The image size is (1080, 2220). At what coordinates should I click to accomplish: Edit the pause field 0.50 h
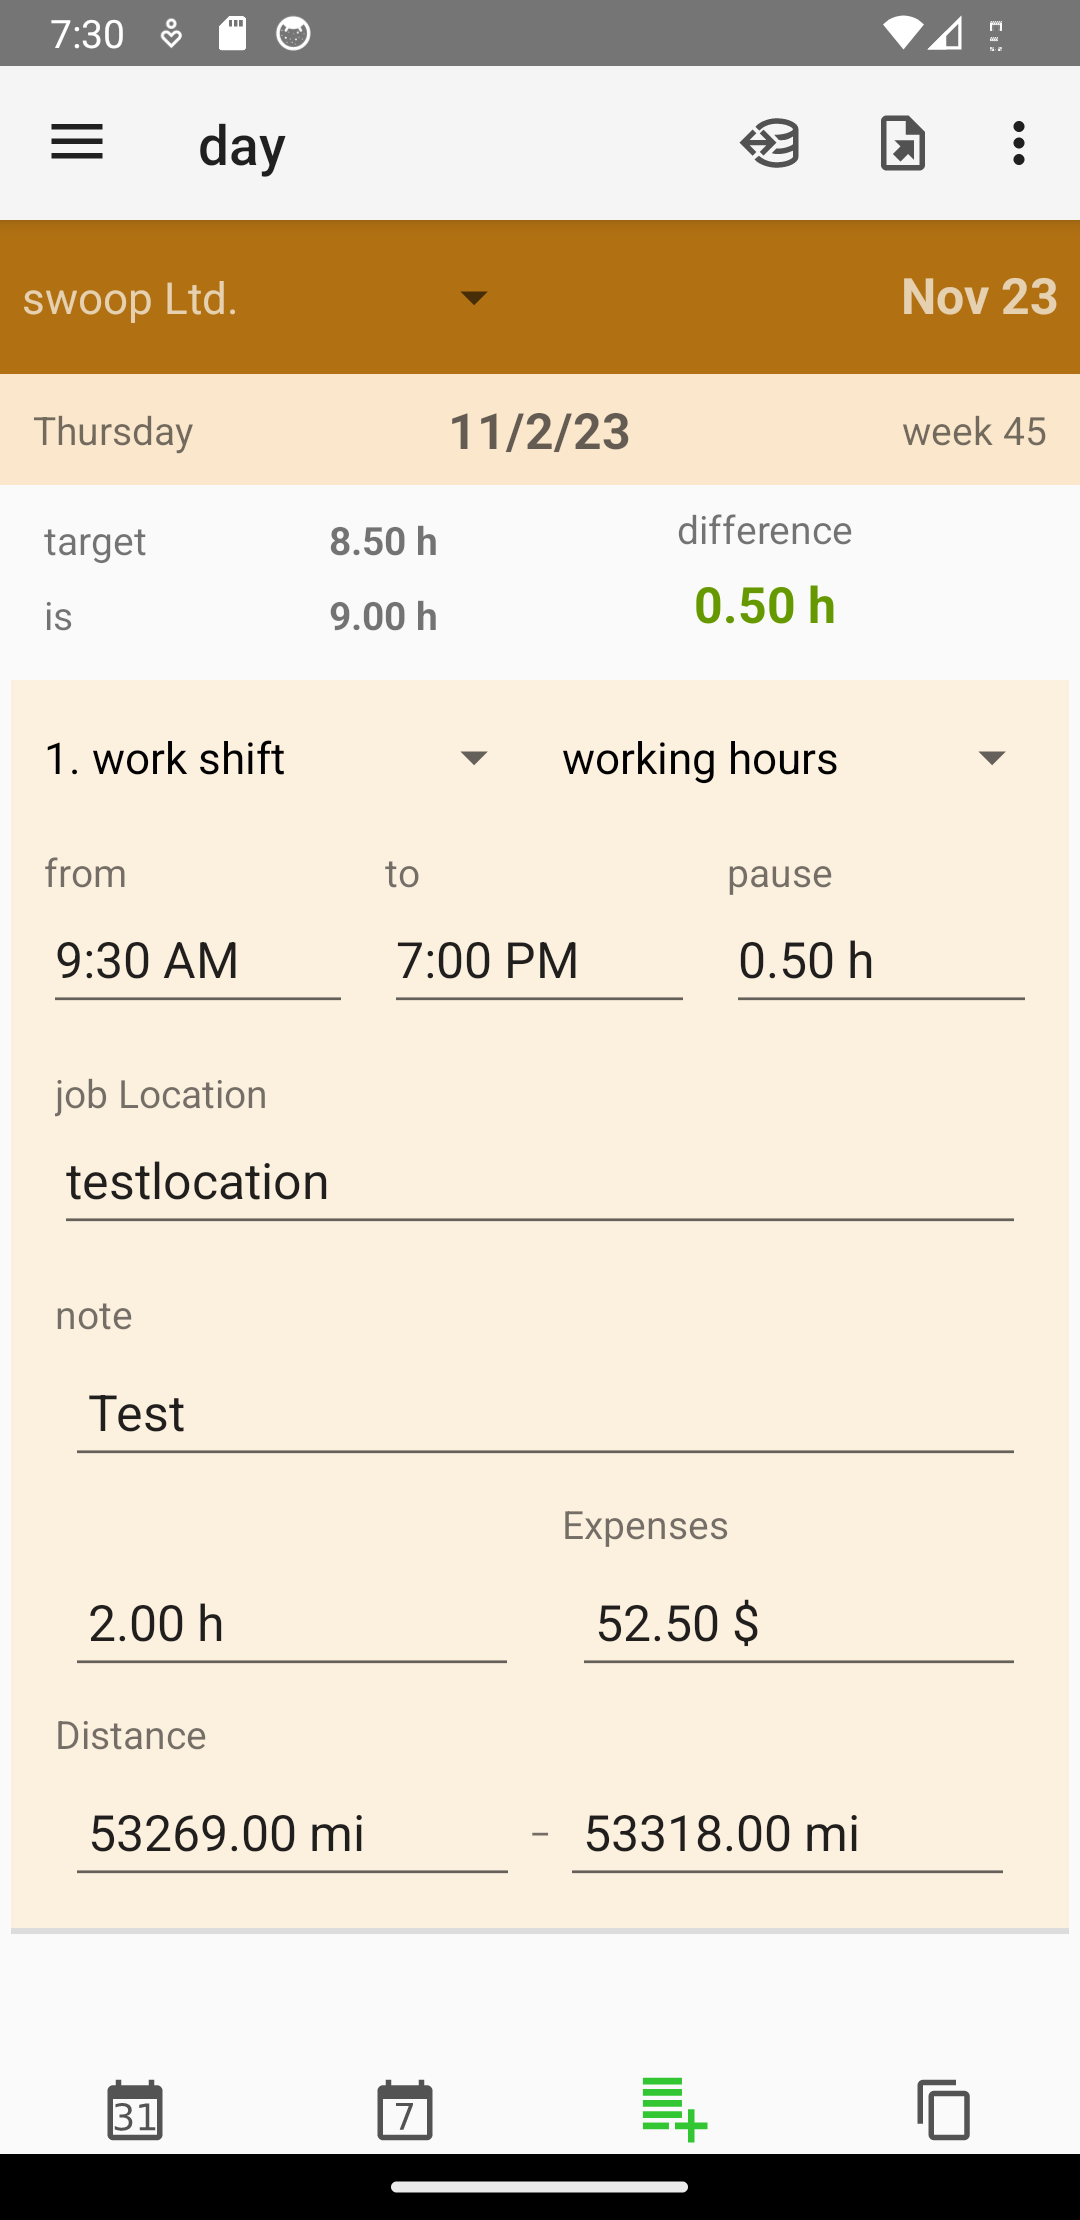[880, 961]
